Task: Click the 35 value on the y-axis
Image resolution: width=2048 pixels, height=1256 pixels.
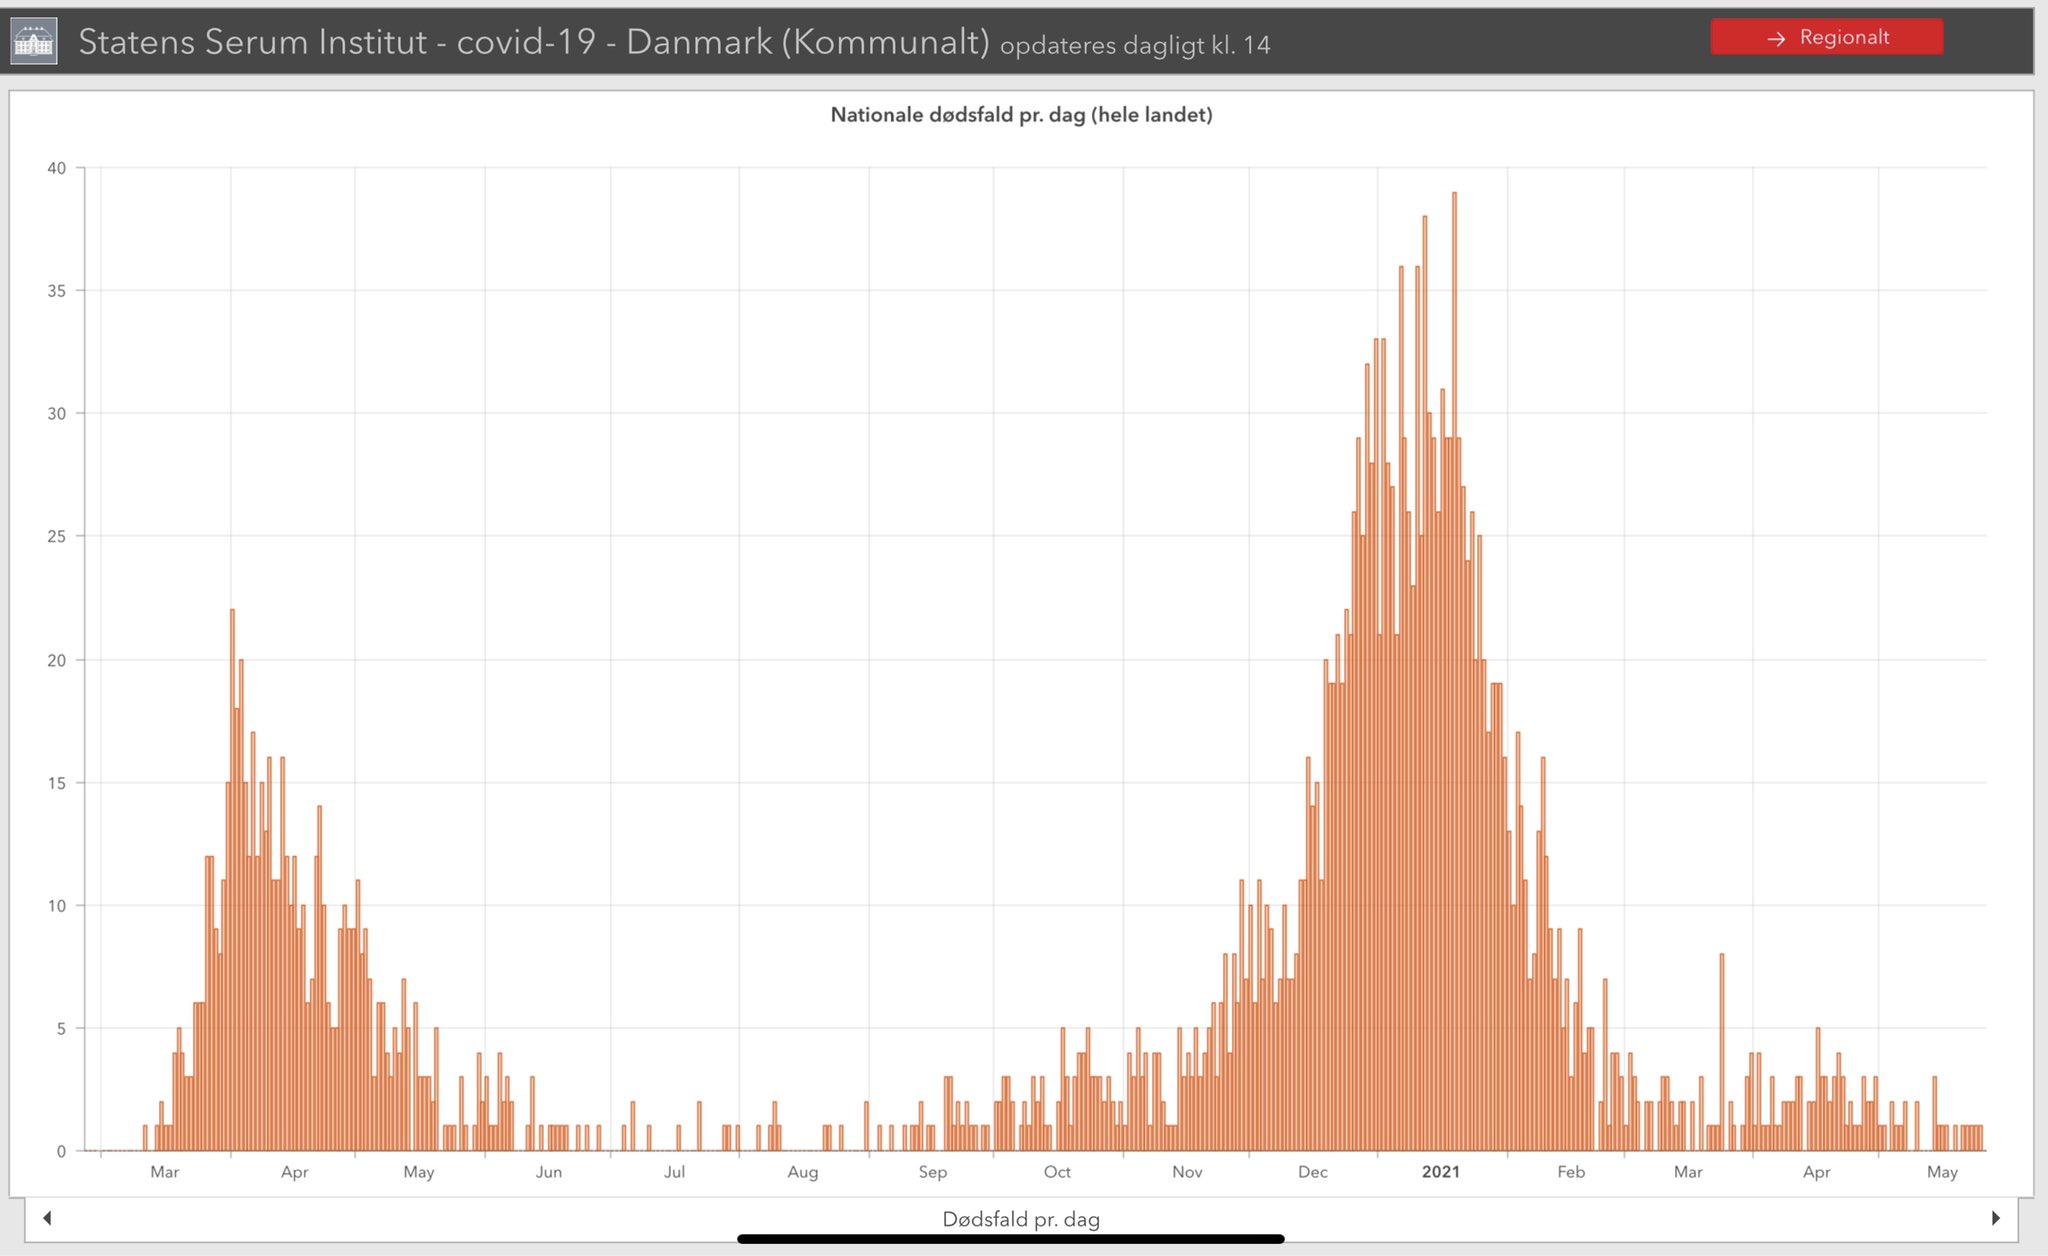Action: point(57,291)
